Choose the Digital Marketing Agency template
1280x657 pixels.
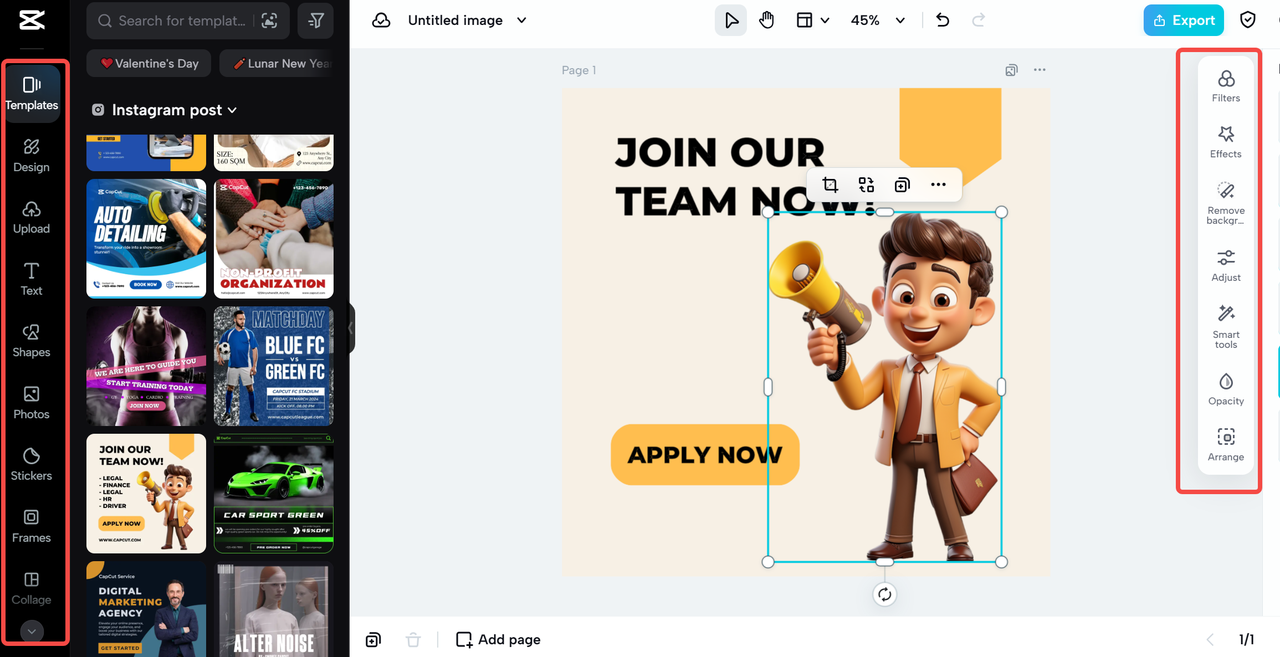pos(146,609)
